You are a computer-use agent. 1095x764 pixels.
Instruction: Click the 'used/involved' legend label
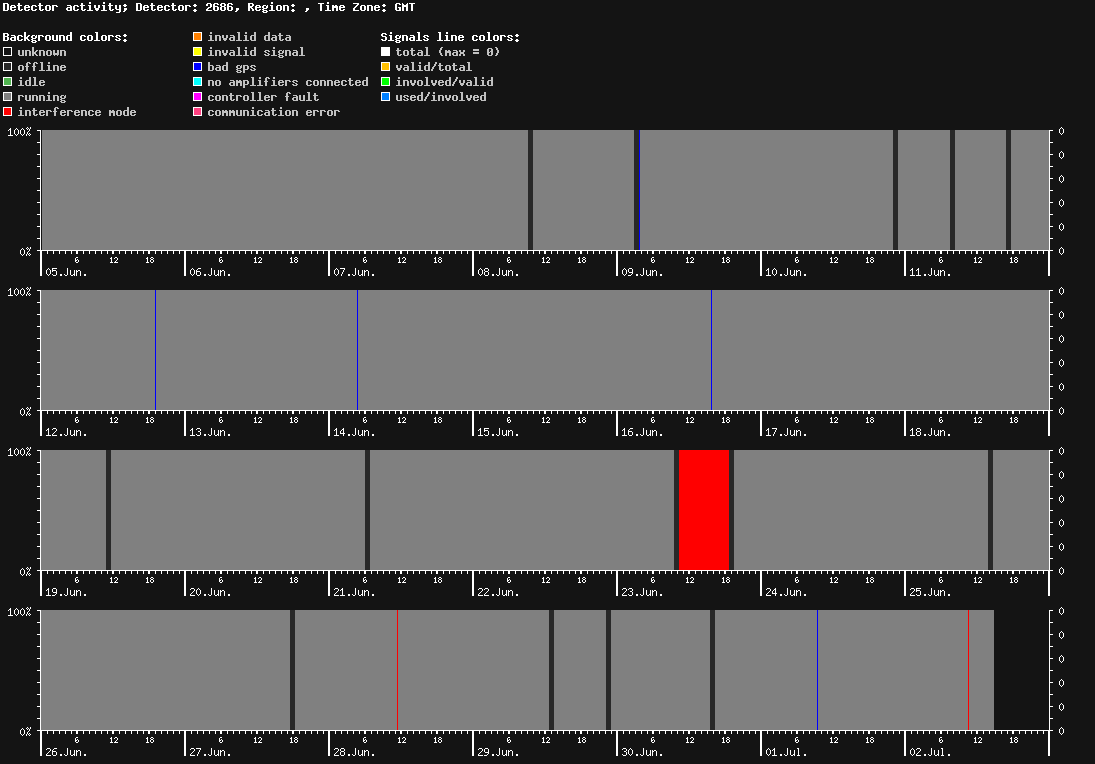coord(441,97)
